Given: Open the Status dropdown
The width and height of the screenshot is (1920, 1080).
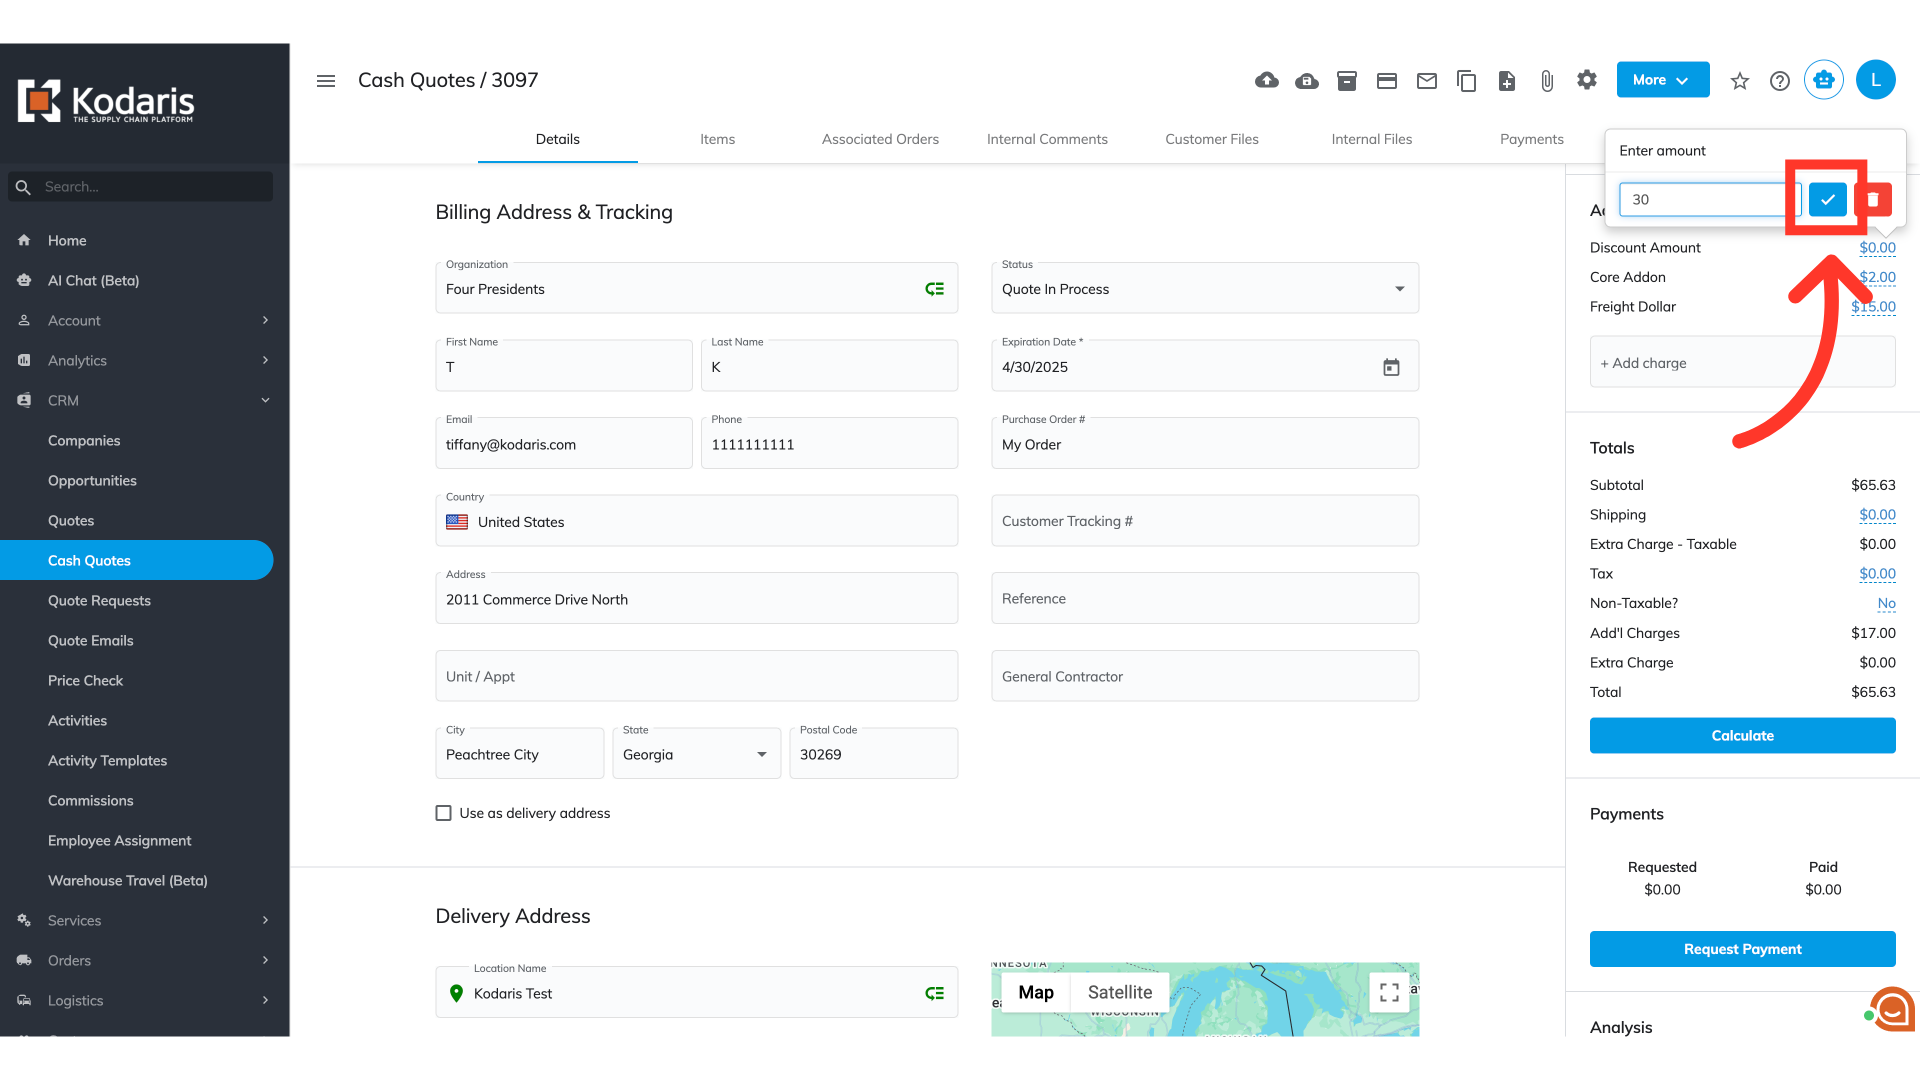Looking at the screenshot, I should pyautogui.click(x=1204, y=289).
